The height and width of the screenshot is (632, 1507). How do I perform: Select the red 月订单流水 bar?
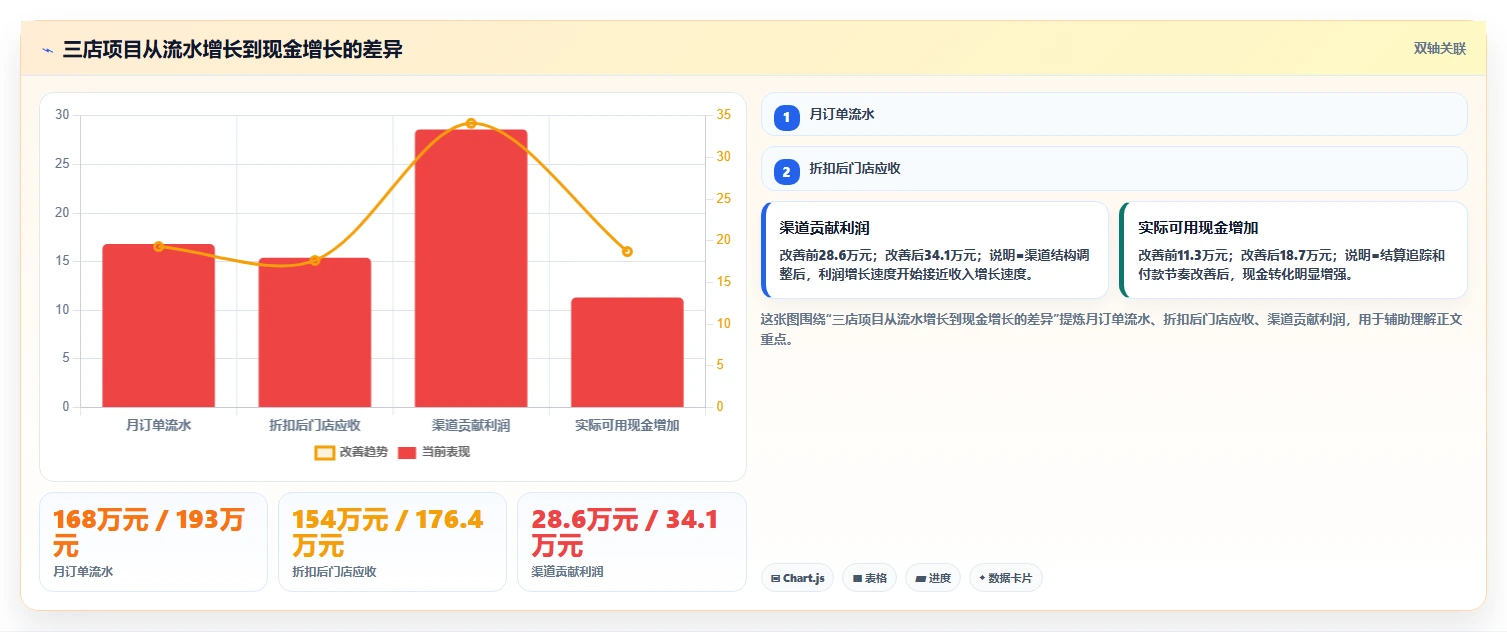point(159,325)
